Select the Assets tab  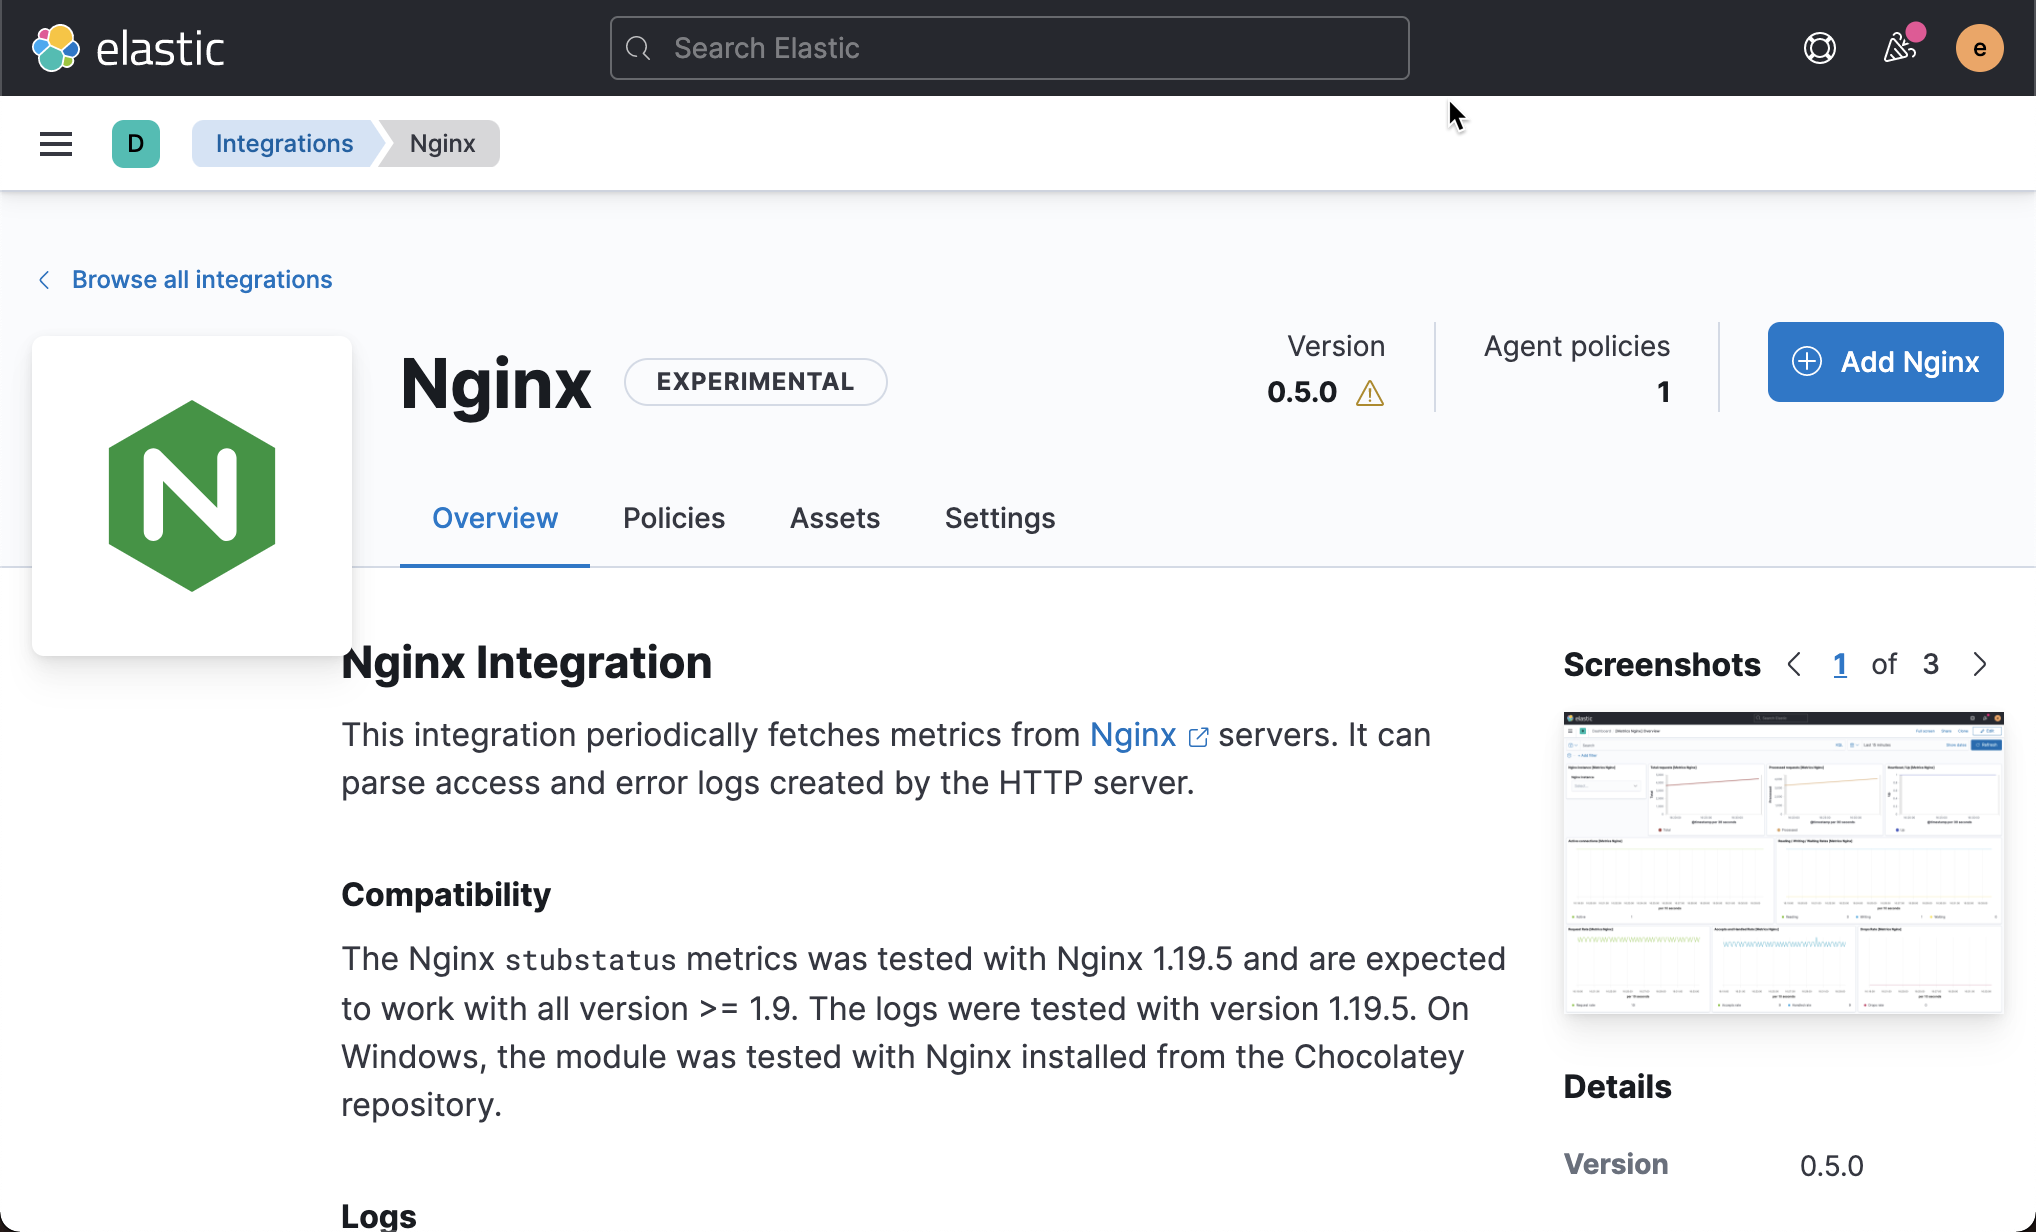pyautogui.click(x=835, y=516)
